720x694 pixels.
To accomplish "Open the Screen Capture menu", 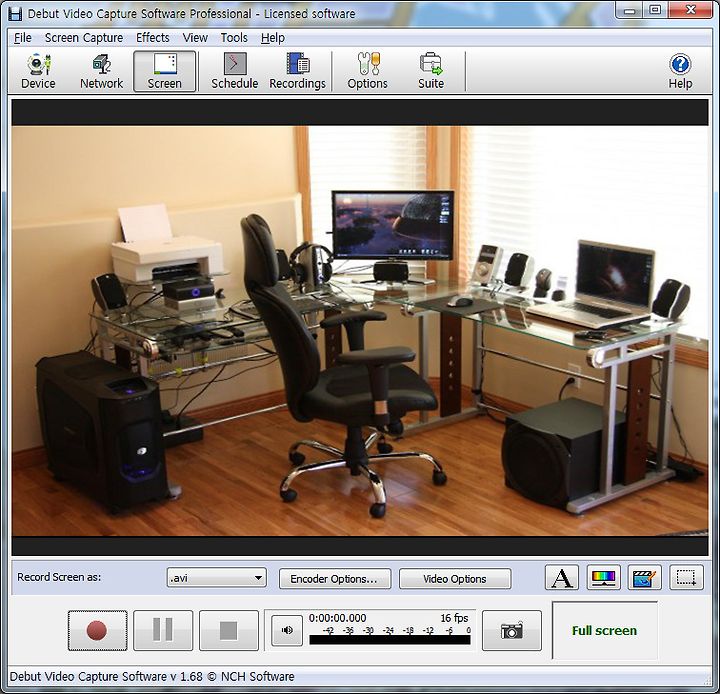I will coord(84,38).
